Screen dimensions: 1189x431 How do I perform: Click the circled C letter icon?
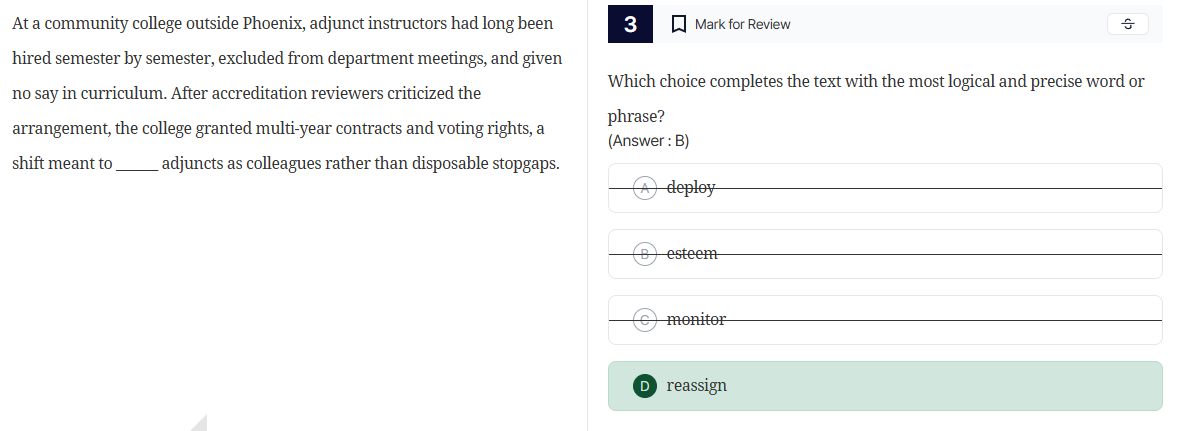coord(646,319)
